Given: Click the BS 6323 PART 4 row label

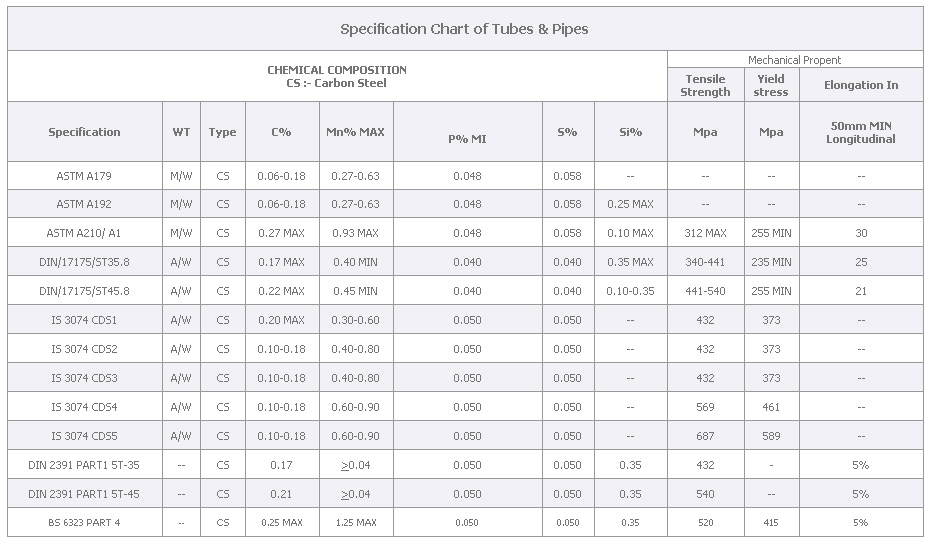Looking at the screenshot, I should click(x=85, y=522).
